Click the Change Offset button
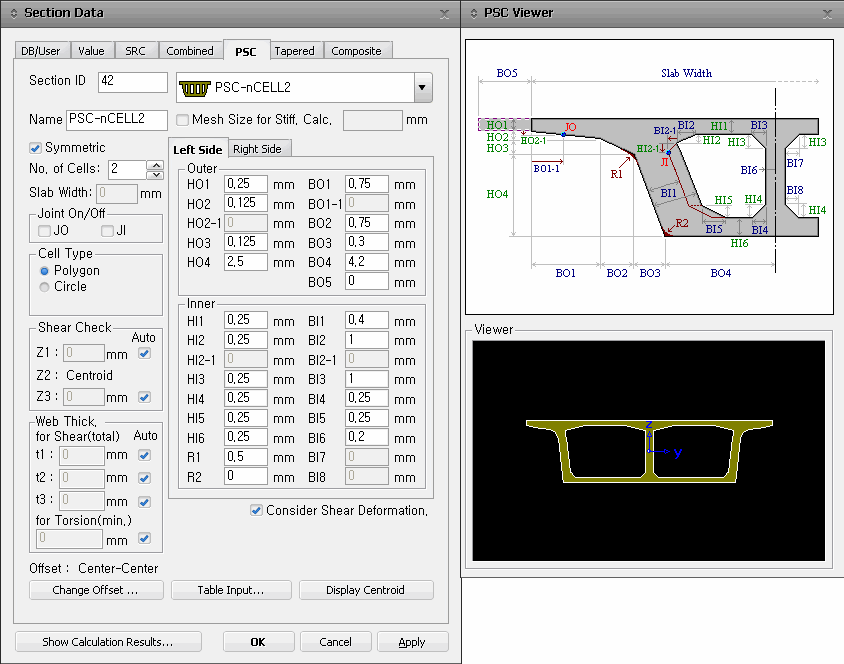This screenshot has width=844, height=664. click(96, 590)
